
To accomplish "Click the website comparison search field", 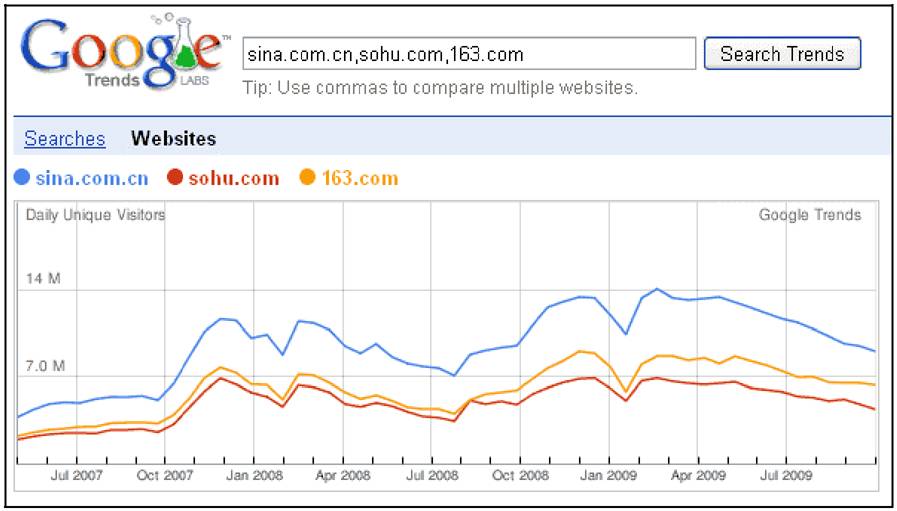I will pyautogui.click(x=469, y=54).
